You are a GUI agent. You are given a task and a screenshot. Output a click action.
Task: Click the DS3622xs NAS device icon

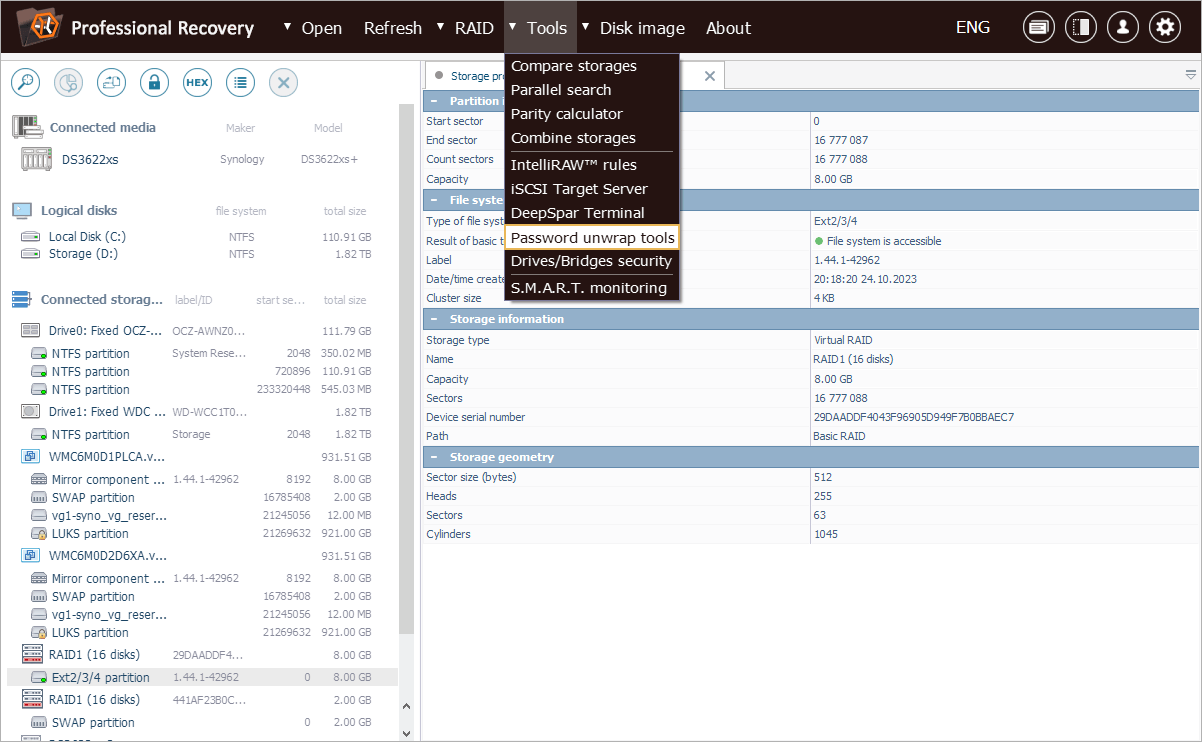click(36, 159)
